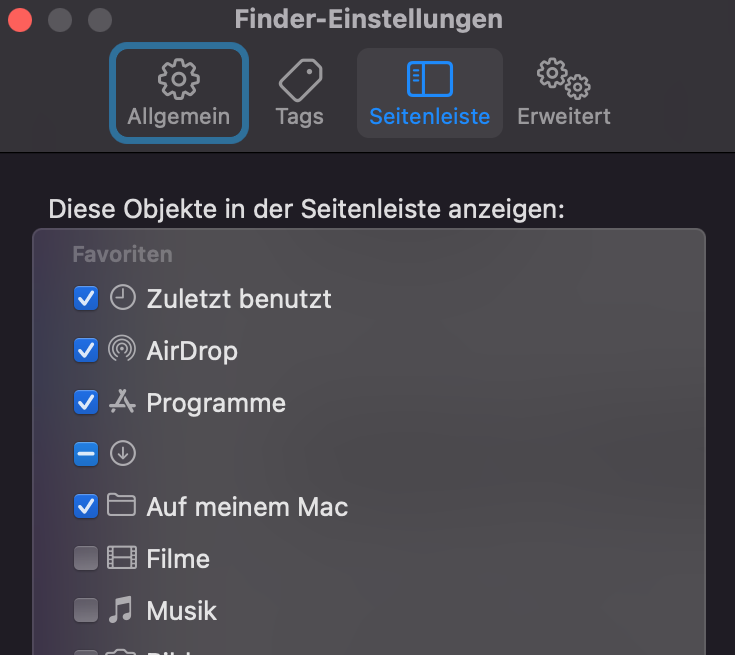The image size is (735, 655).
Task: Open Erweitert double-gear icon
Action: [x=563, y=79]
